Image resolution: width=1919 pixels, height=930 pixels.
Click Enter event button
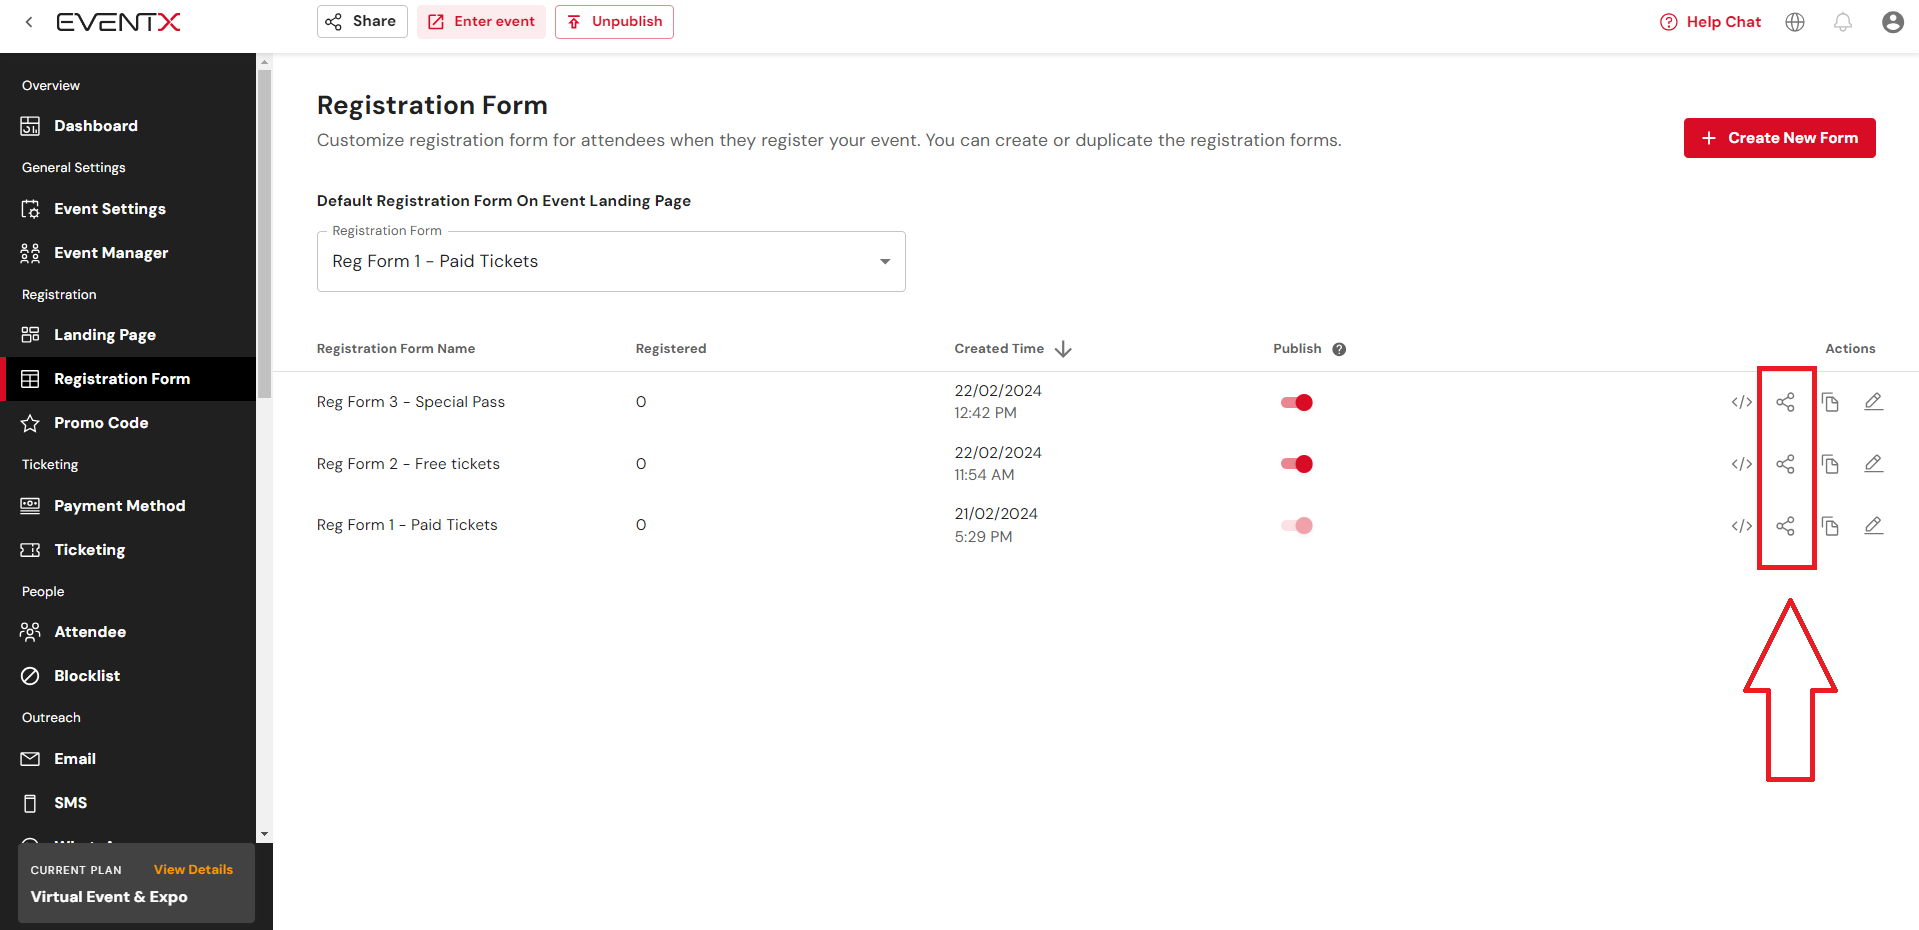[481, 22]
